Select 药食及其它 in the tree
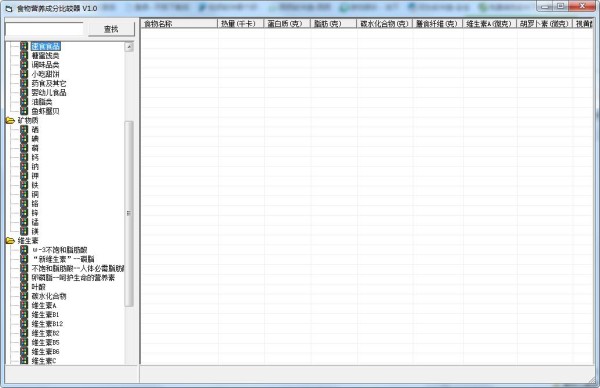This screenshot has width=600, height=388. pyautogui.click(x=49, y=83)
